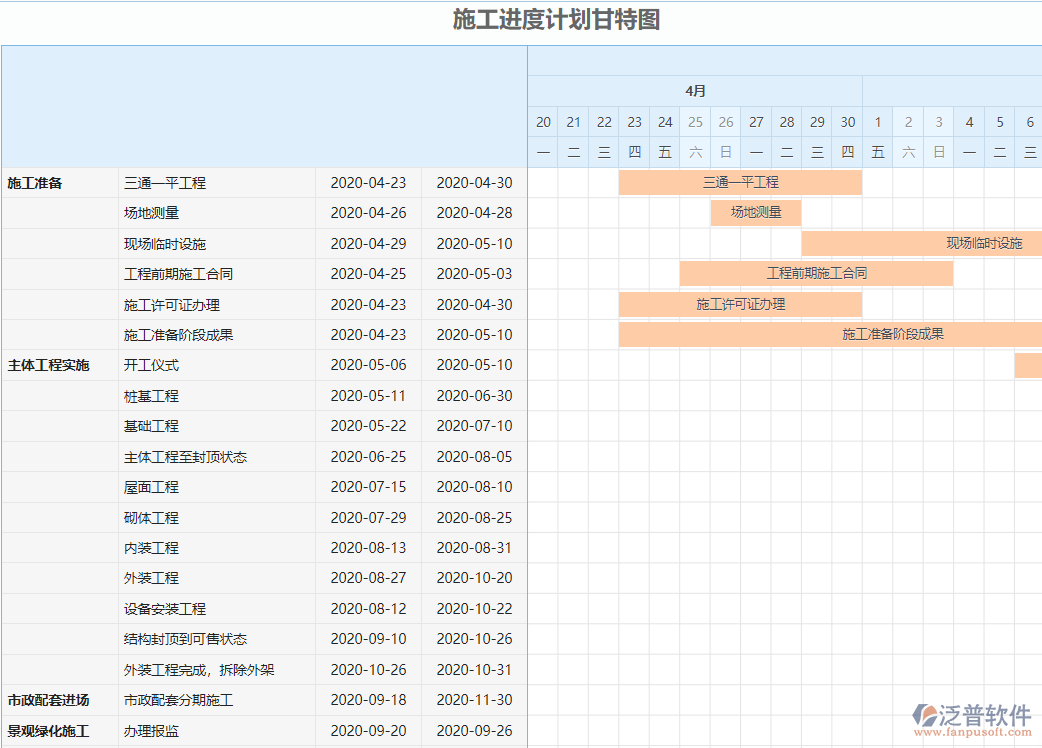
Task: Click the 泛普软件 logo icon
Action: click(x=923, y=714)
